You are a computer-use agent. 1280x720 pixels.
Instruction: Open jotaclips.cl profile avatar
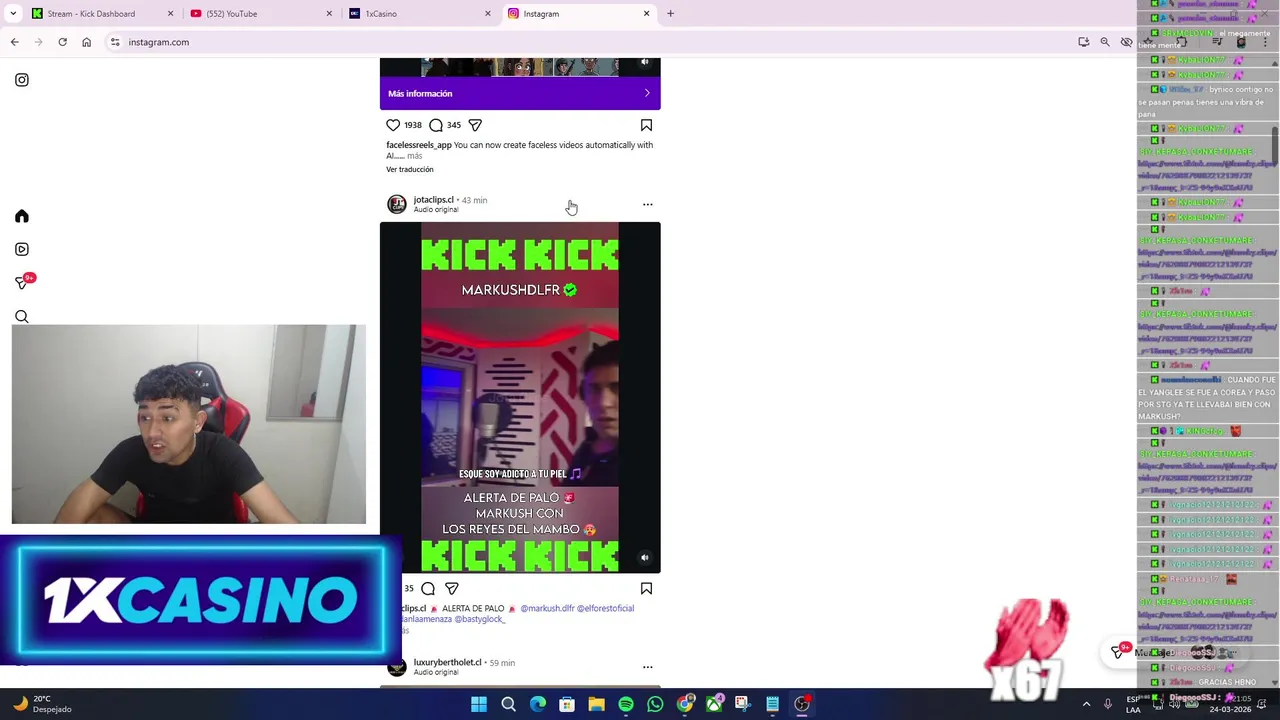[x=397, y=204]
